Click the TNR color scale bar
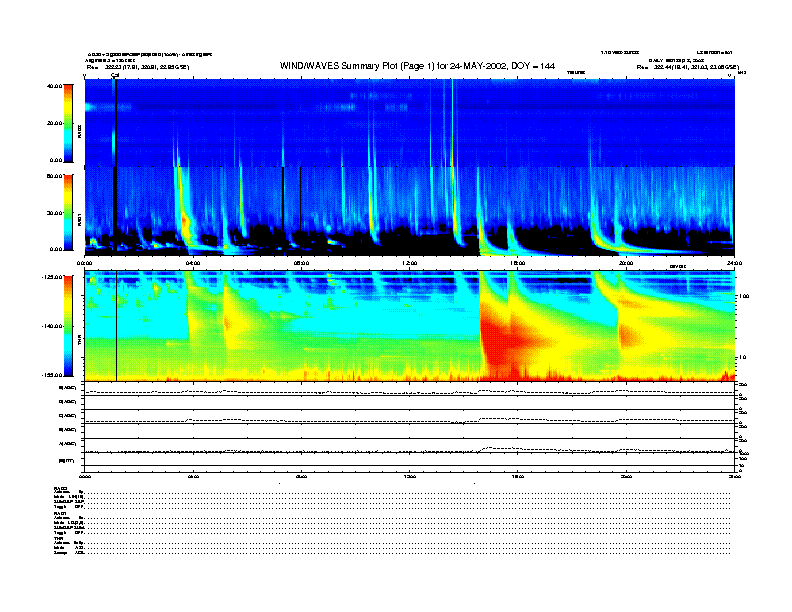 click(68, 326)
